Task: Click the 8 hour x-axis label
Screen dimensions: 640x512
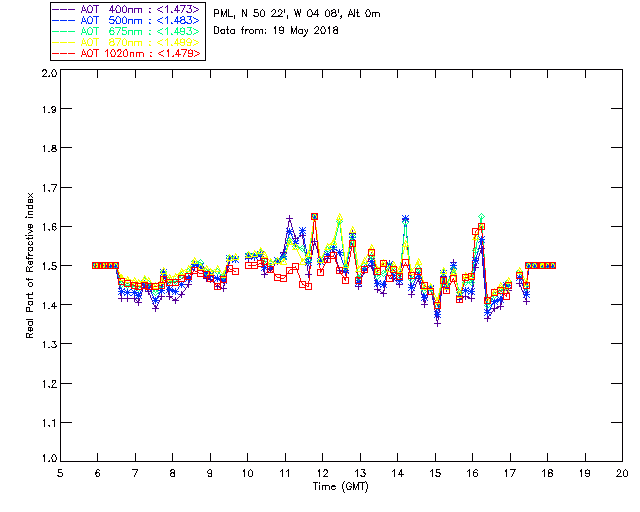Action: pyautogui.click(x=173, y=473)
